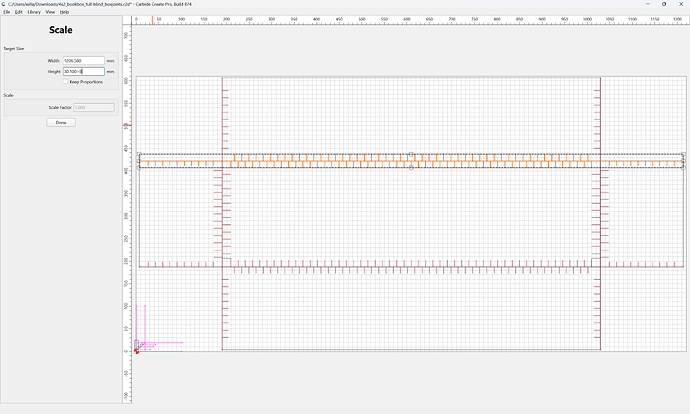Click the 'Target Size' section label

tap(14, 48)
